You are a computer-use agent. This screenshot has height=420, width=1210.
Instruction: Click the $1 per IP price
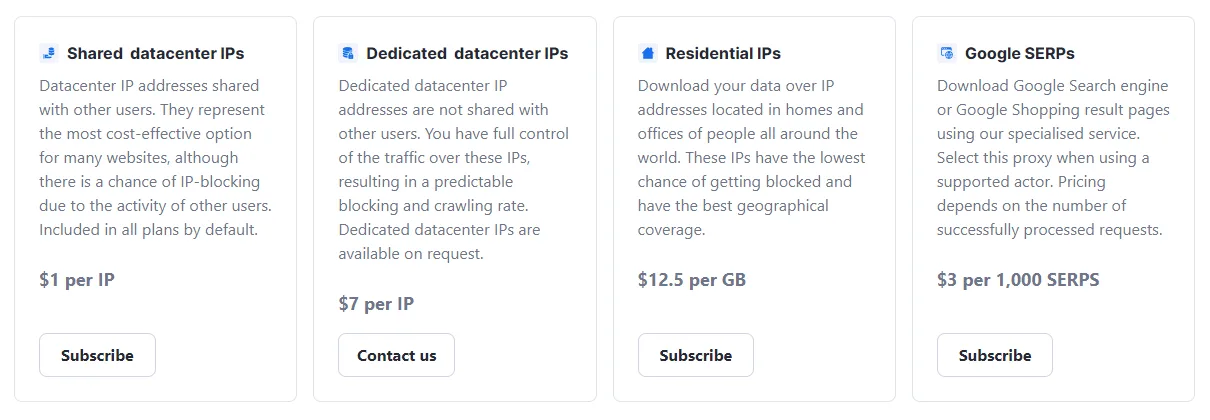[x=77, y=280]
